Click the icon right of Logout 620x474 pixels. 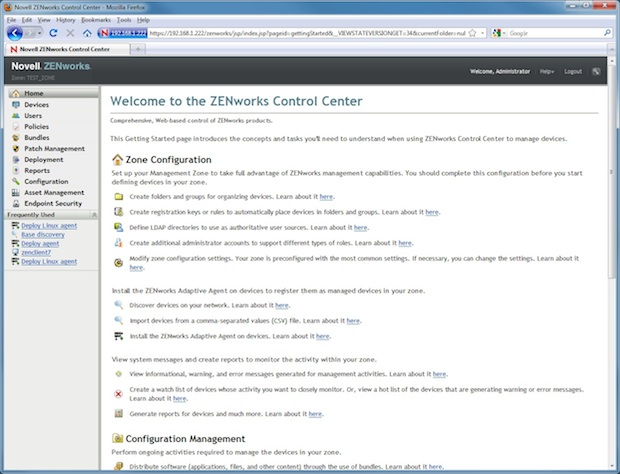click(597, 71)
